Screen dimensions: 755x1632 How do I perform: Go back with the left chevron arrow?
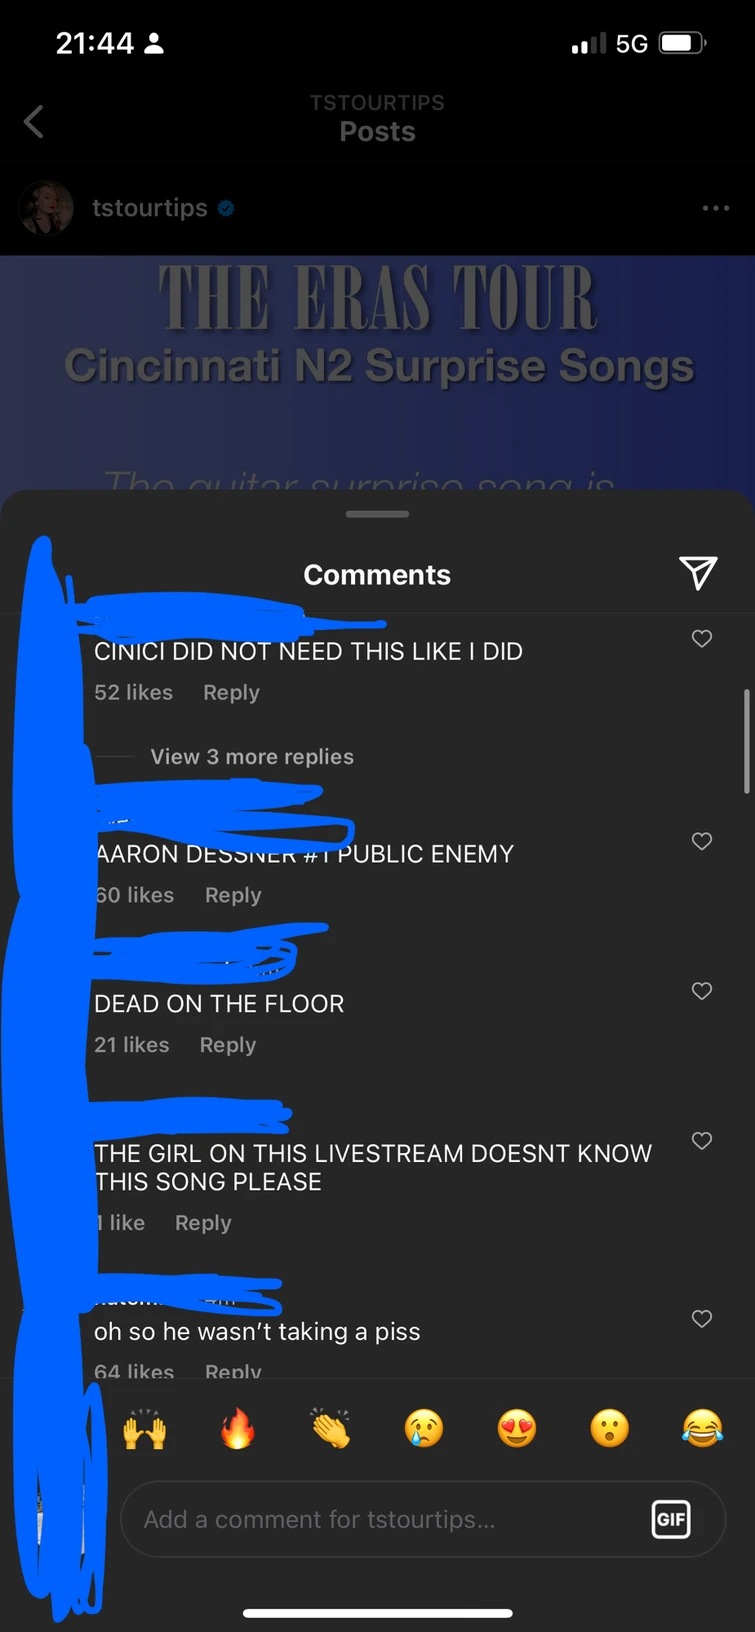tap(34, 122)
